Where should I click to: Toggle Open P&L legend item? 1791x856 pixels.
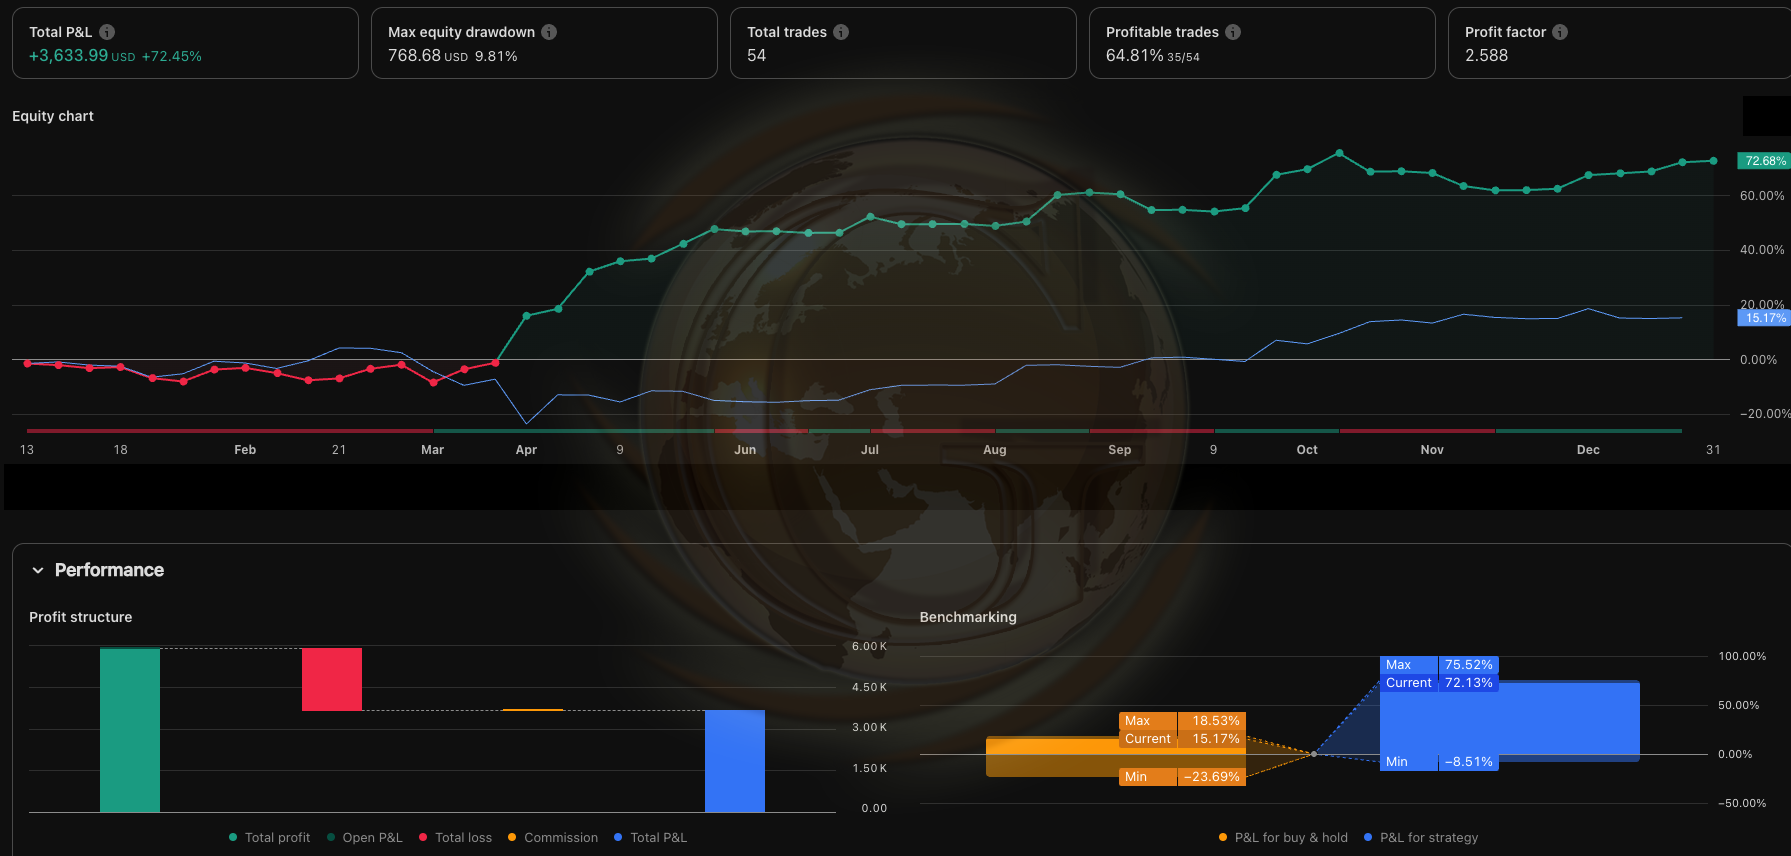click(x=364, y=838)
